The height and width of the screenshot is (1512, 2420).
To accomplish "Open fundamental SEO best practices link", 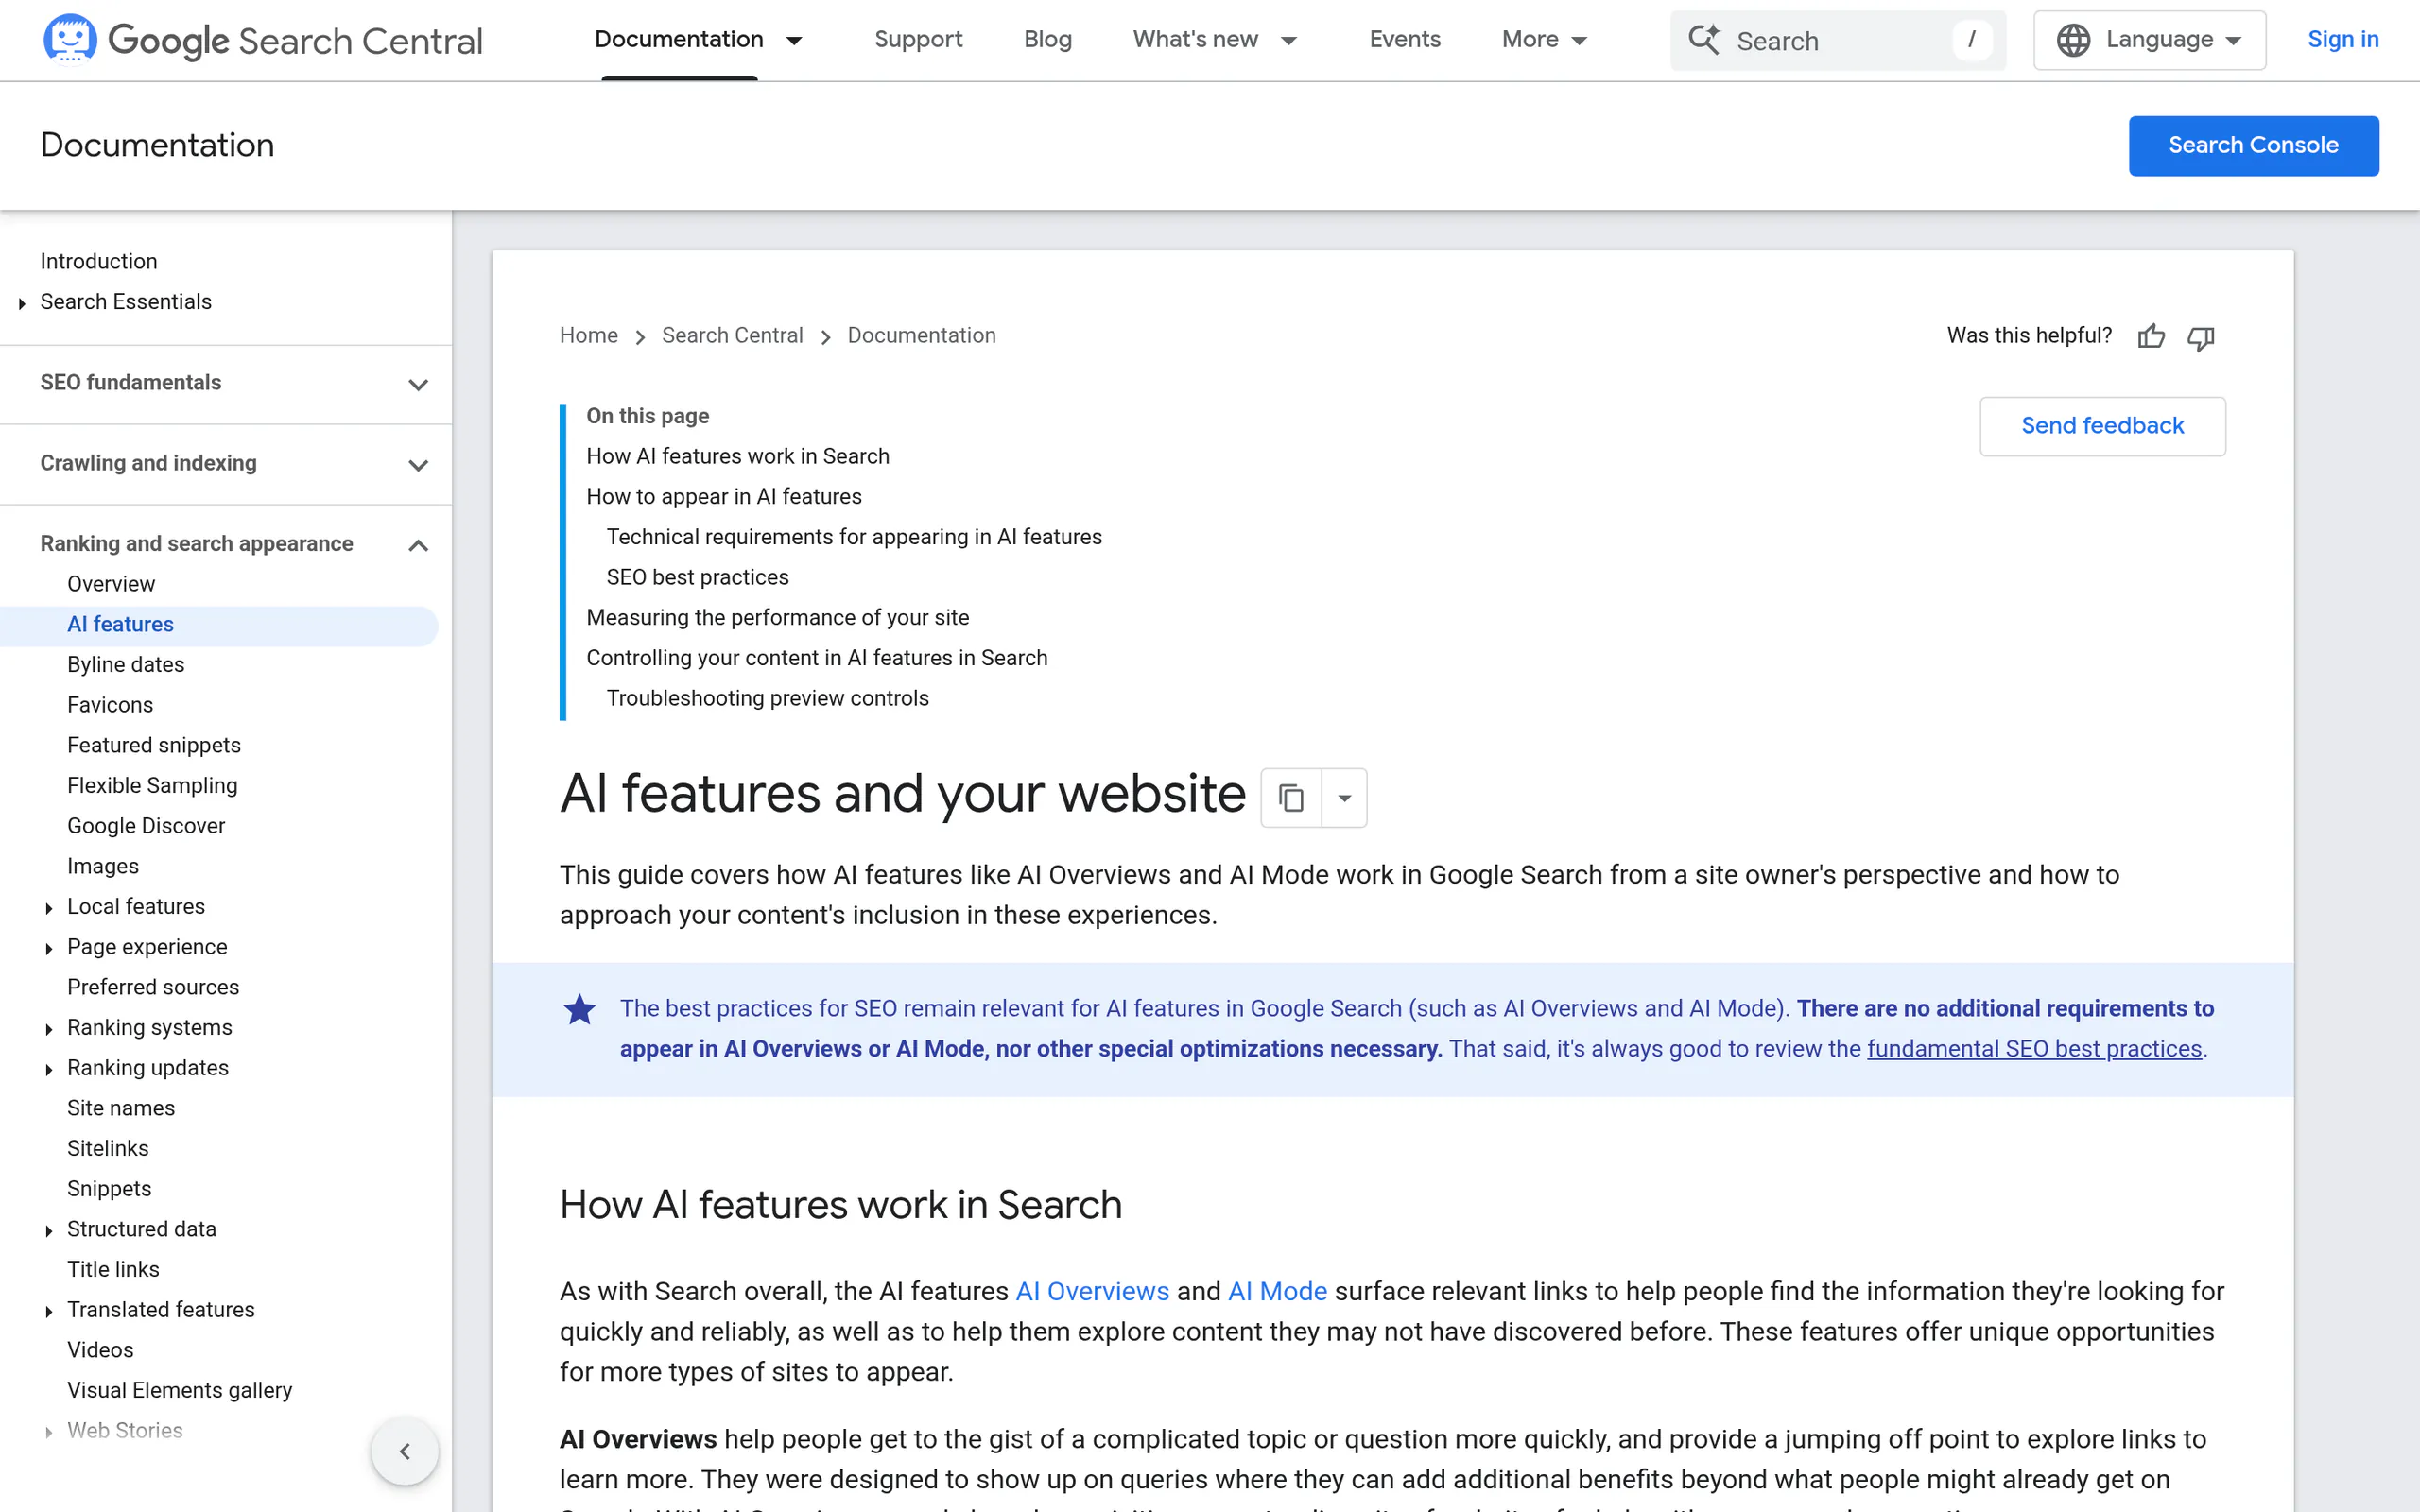I will 2034,1049.
